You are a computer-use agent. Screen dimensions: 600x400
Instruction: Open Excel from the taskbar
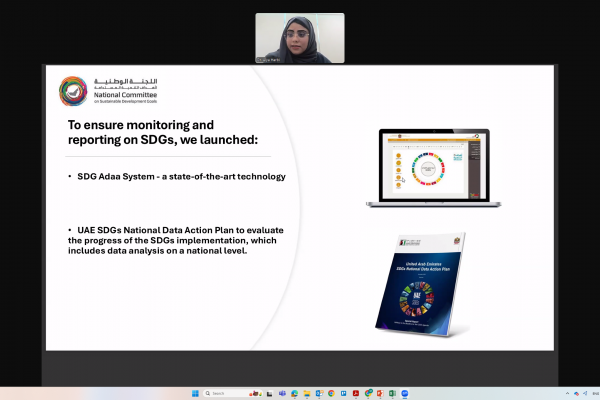(x=392, y=393)
